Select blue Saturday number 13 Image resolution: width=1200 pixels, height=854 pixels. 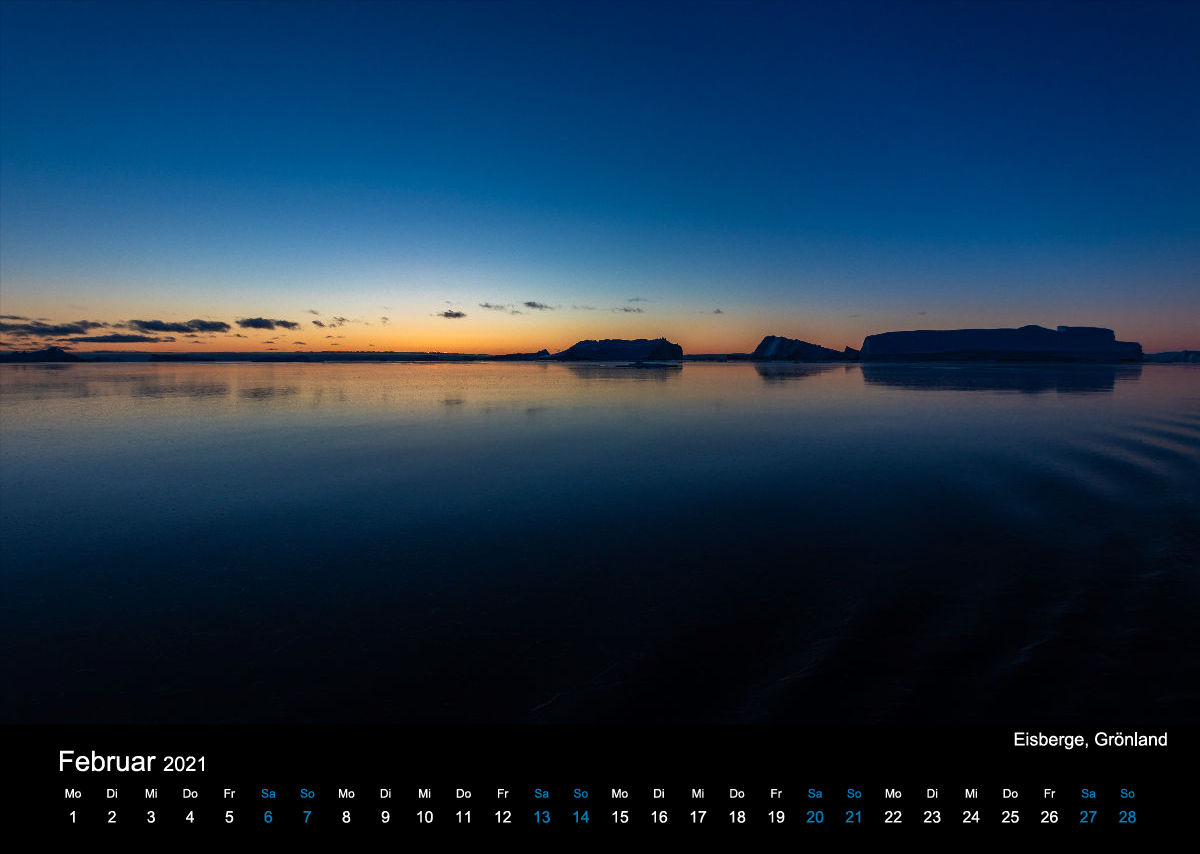541,817
